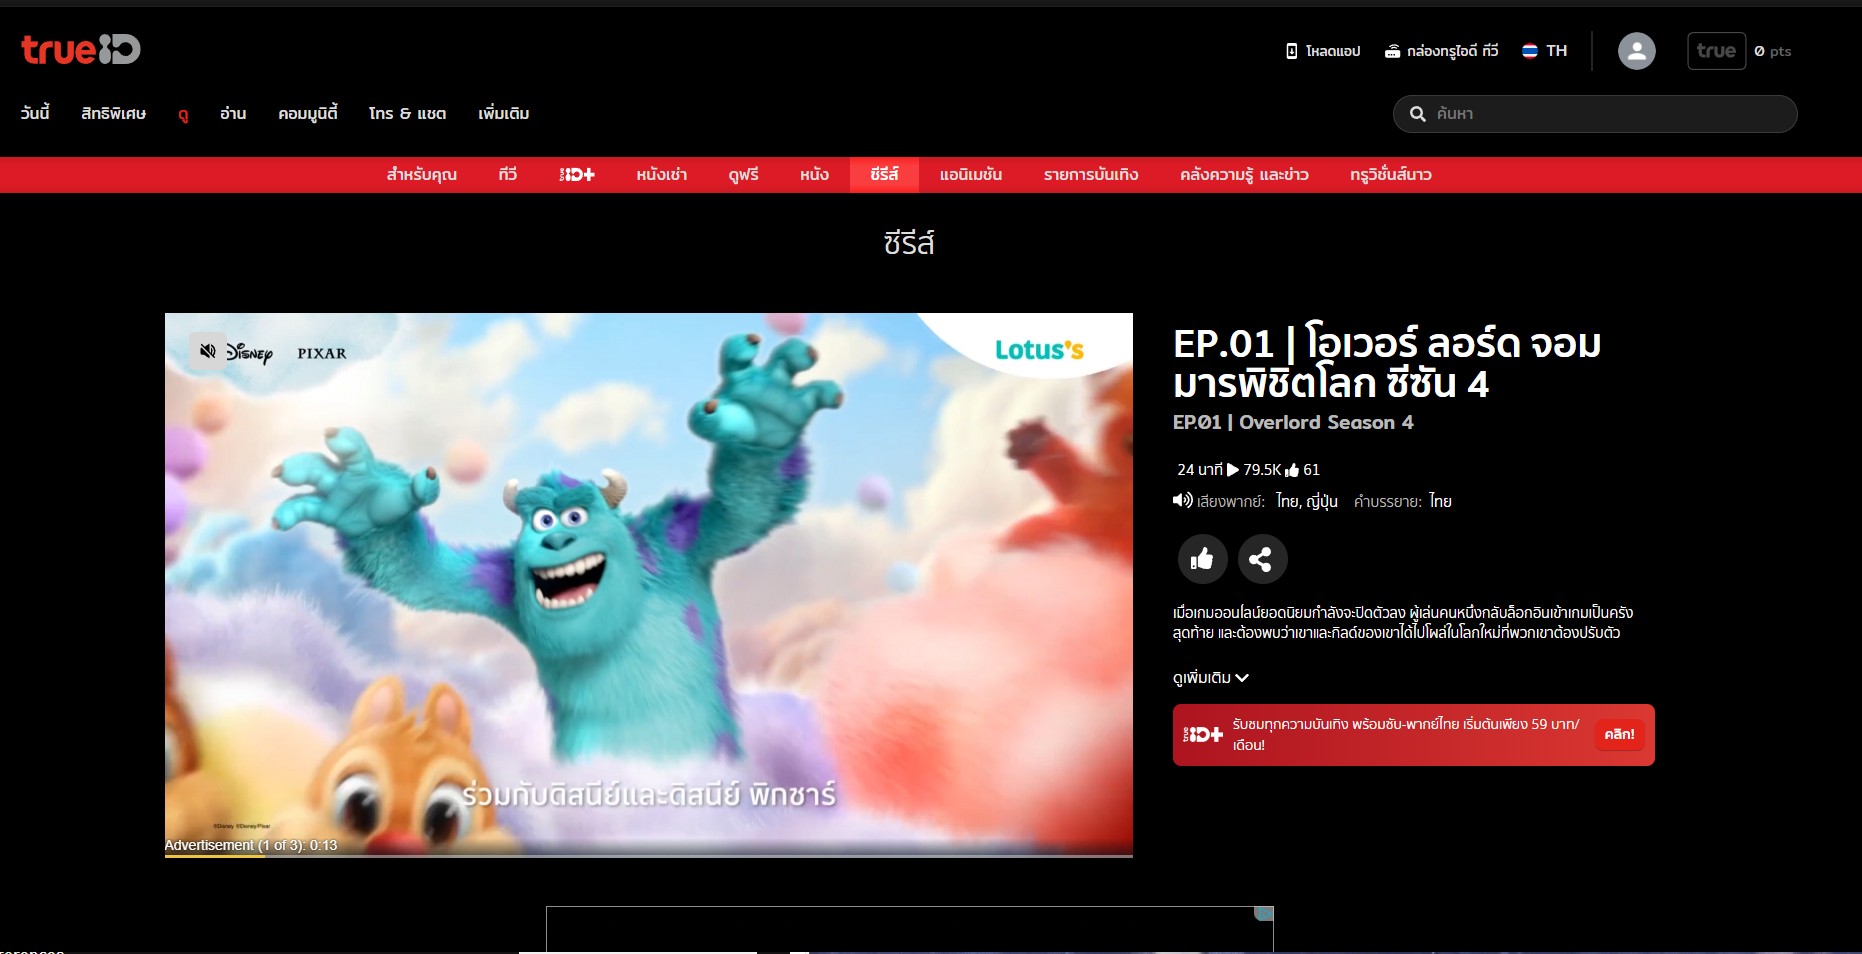Focus the ค้นหา search field
The image size is (1862, 954).
click(x=1595, y=114)
